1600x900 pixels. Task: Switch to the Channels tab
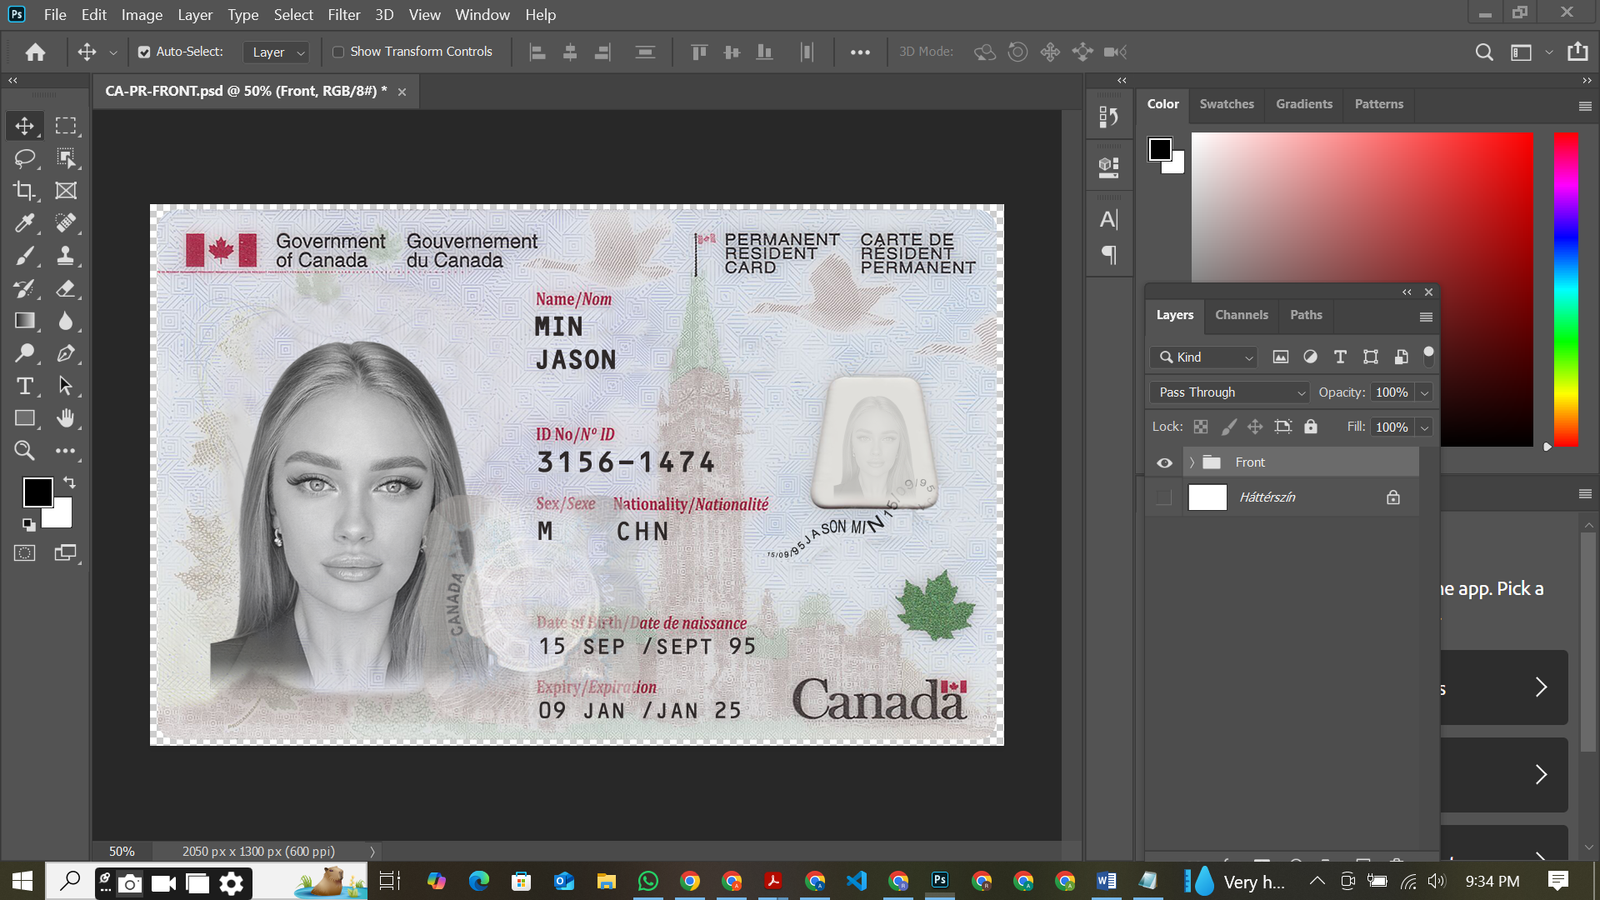click(1242, 315)
